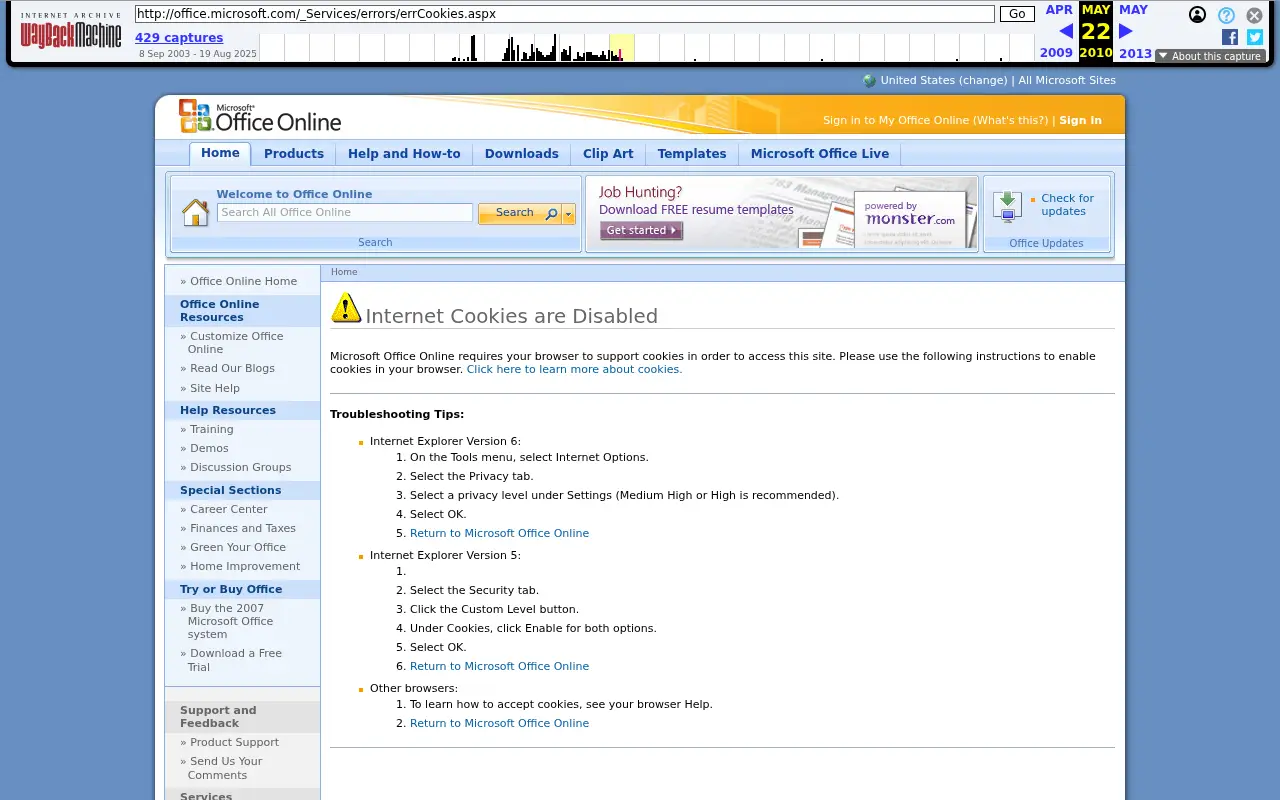Open the 429 captures link
The image size is (1280, 800).
[x=179, y=38]
